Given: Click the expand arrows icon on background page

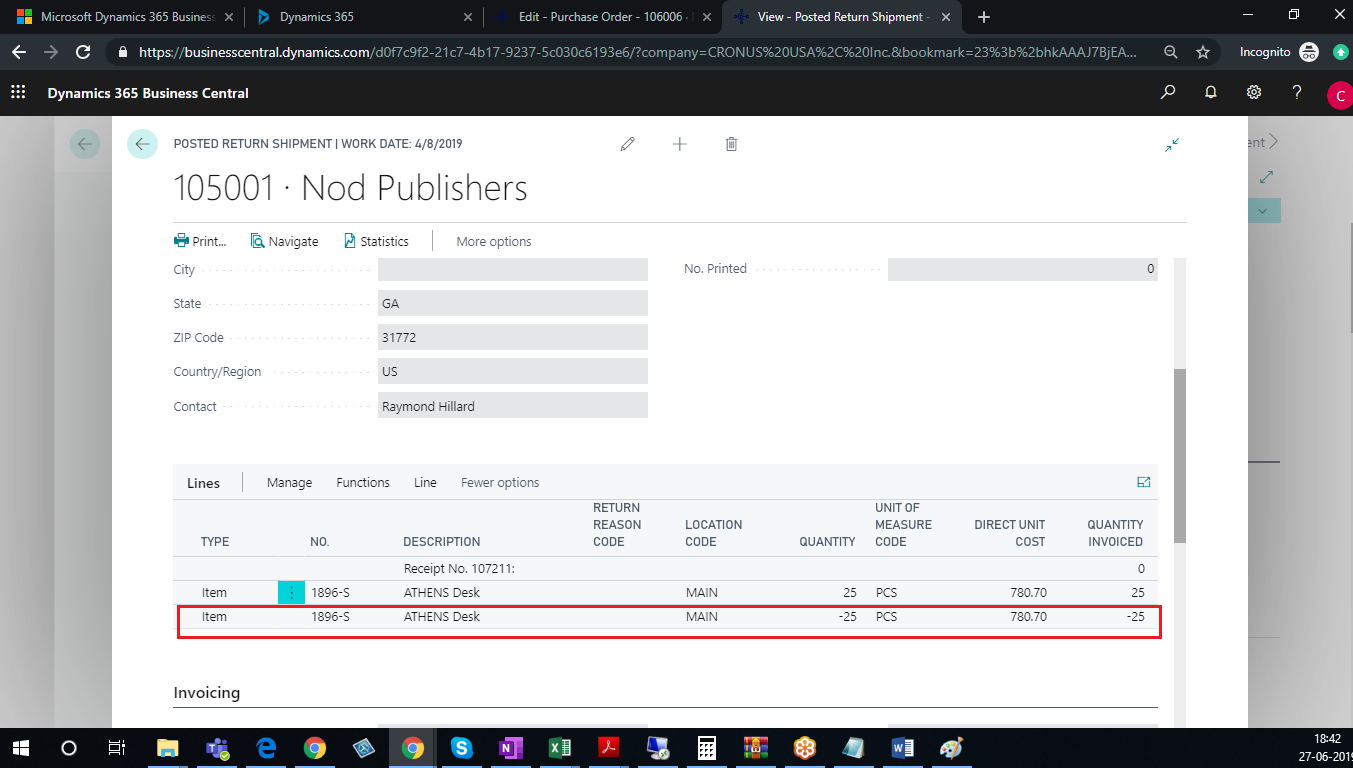Looking at the screenshot, I should pyautogui.click(x=1267, y=177).
